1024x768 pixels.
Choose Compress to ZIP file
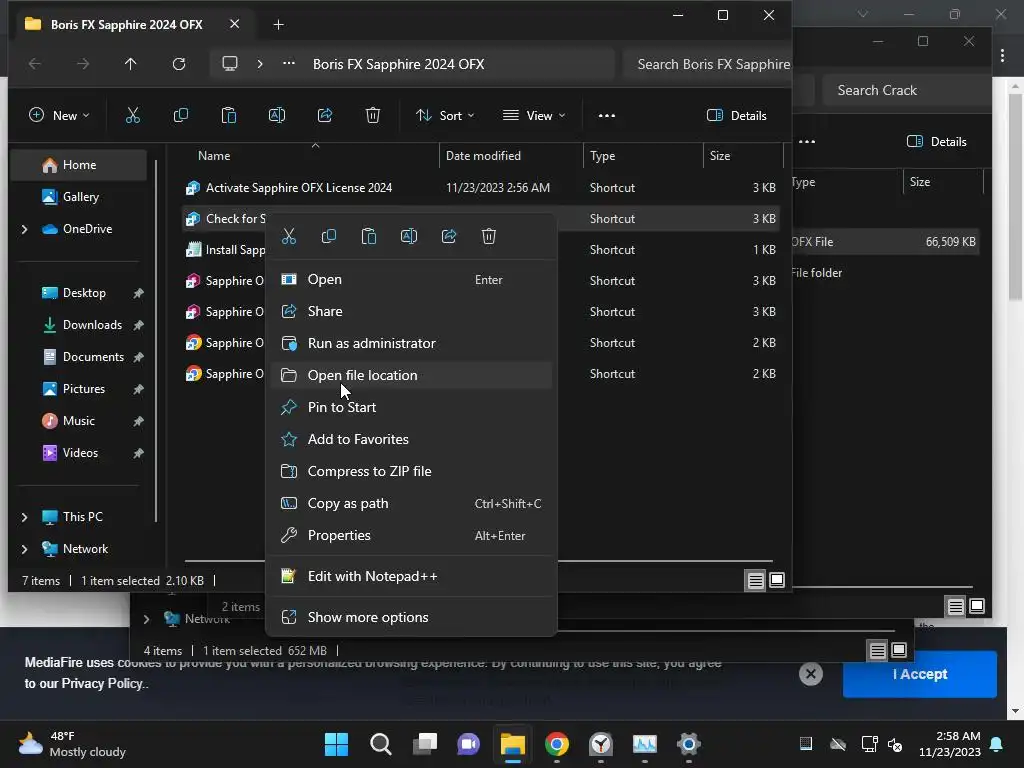point(411,472)
